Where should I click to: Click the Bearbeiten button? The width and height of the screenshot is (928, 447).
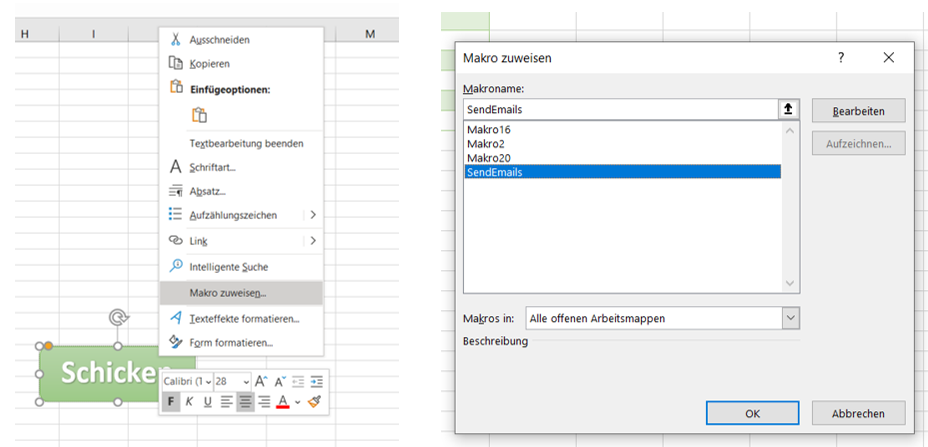(858, 110)
